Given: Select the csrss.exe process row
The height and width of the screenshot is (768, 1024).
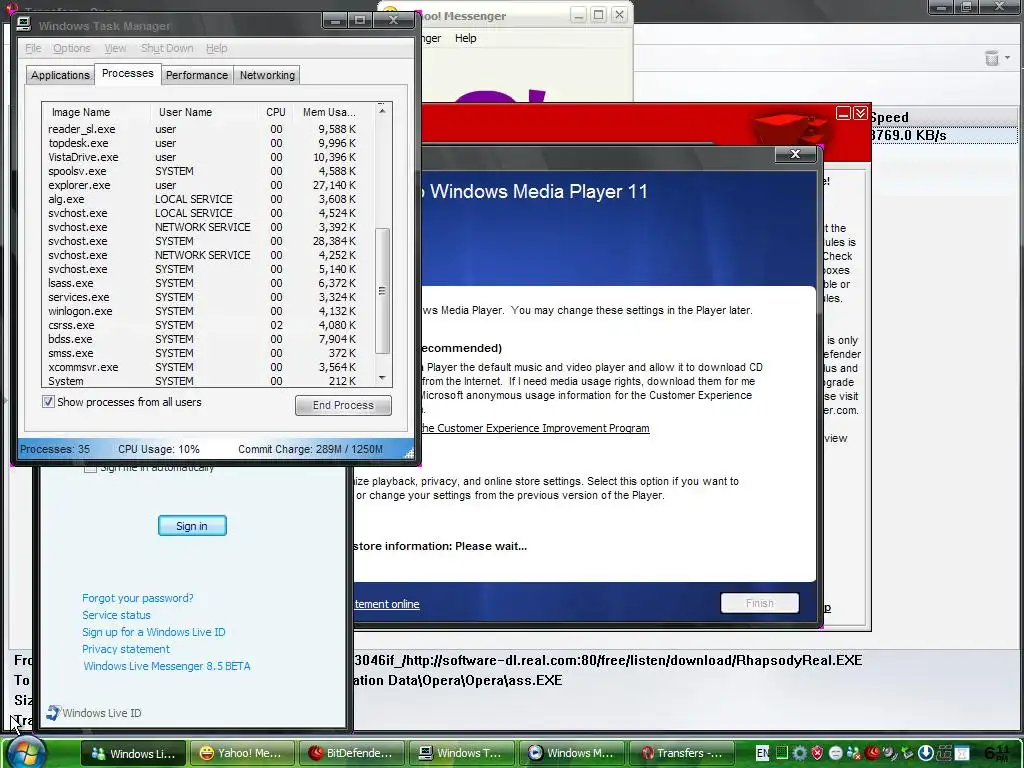Looking at the screenshot, I should pos(208,325).
